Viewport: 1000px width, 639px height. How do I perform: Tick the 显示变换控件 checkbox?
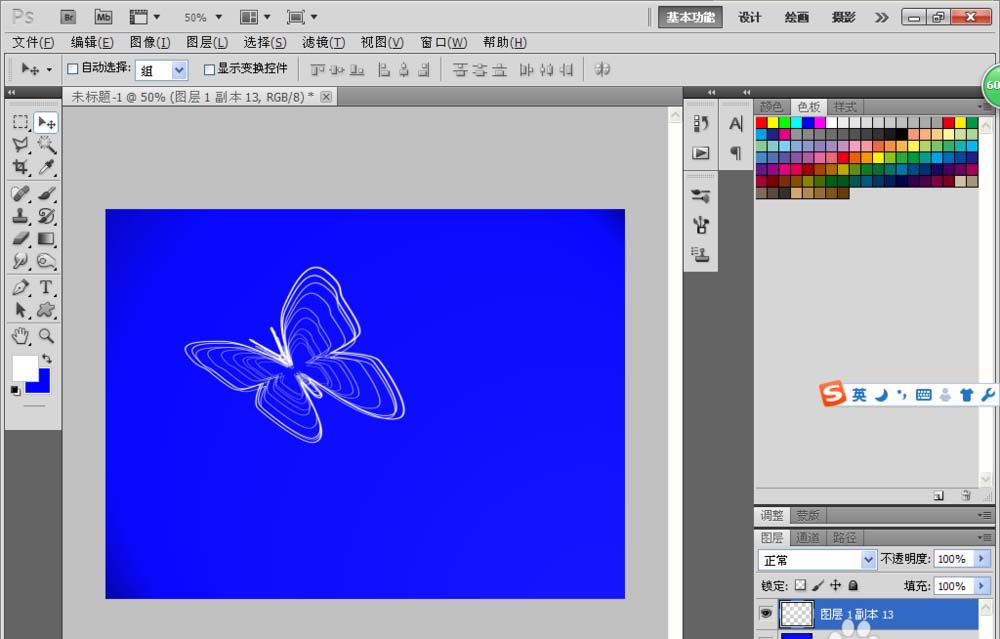click(x=209, y=69)
